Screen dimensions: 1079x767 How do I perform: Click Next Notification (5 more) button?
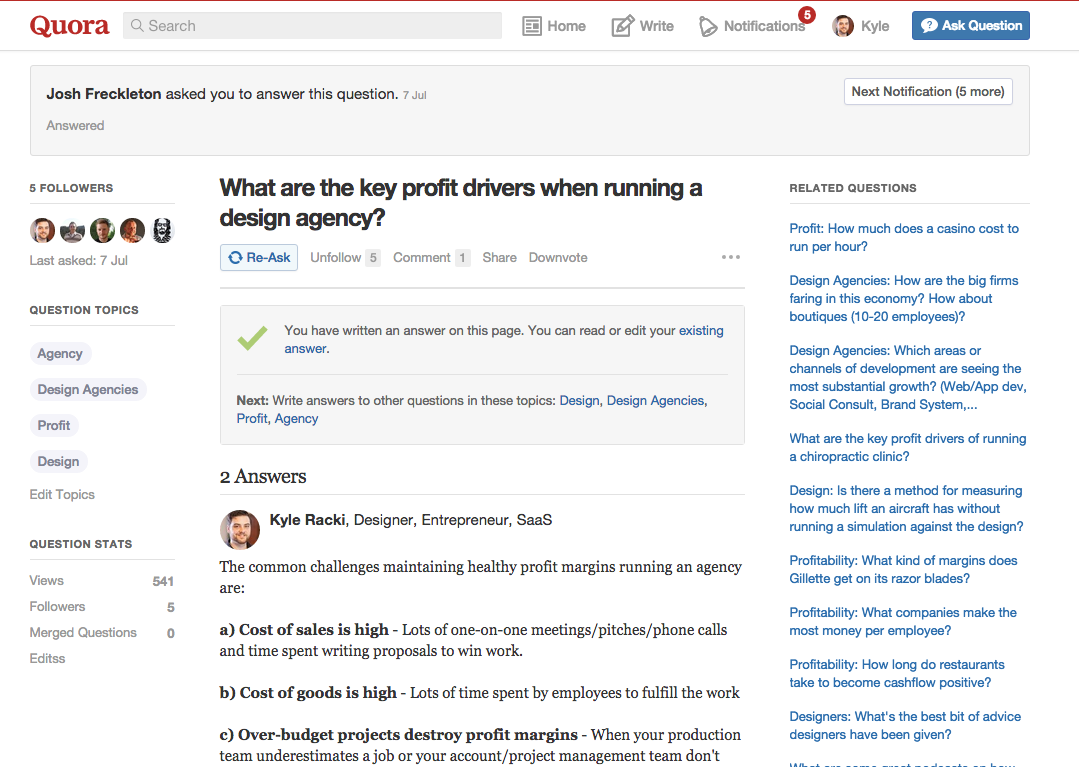tap(928, 91)
